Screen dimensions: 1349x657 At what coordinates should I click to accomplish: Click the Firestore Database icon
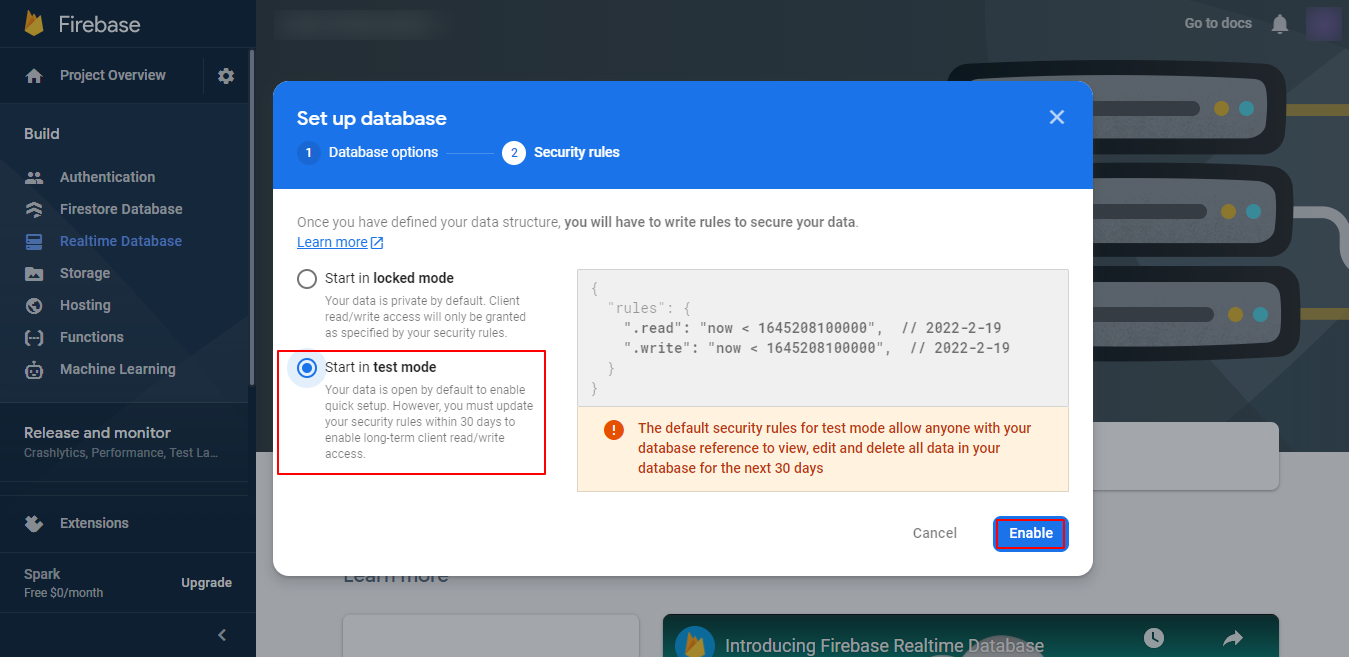pos(34,209)
